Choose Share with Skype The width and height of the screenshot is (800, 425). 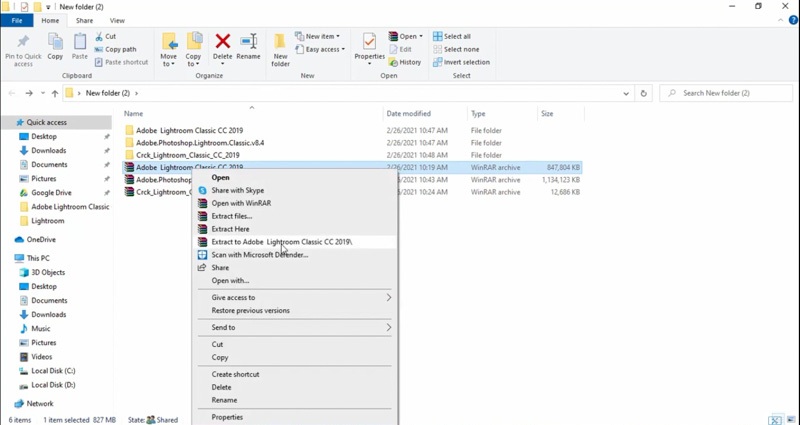(x=294, y=190)
